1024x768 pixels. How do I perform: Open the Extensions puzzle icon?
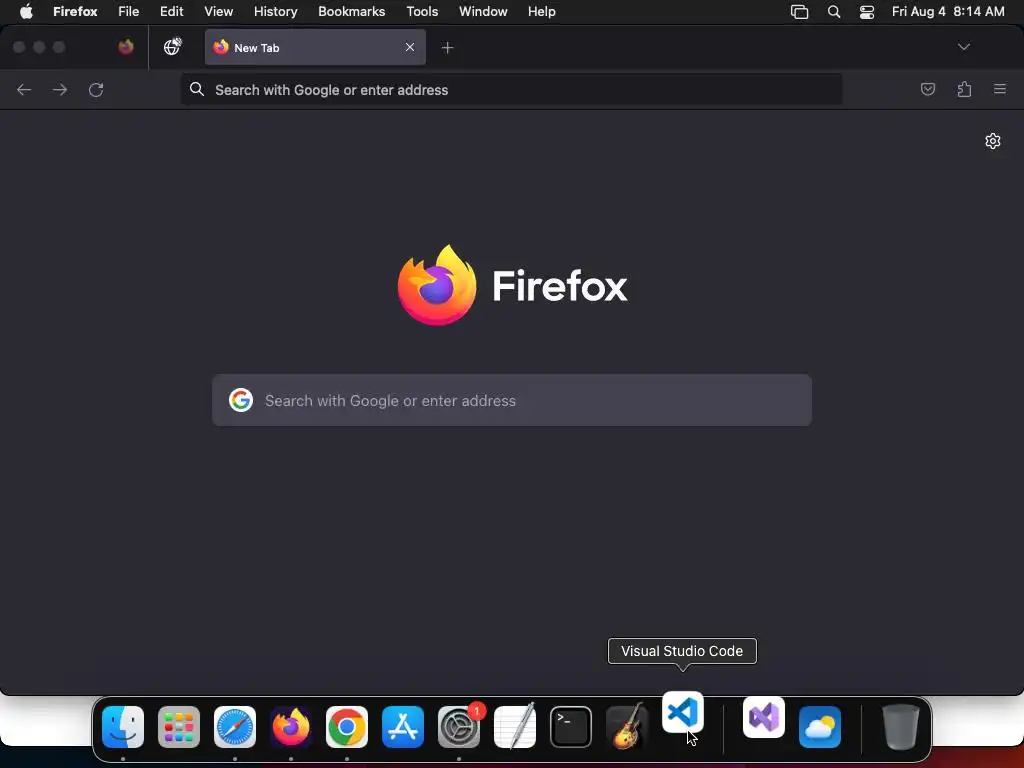964,89
